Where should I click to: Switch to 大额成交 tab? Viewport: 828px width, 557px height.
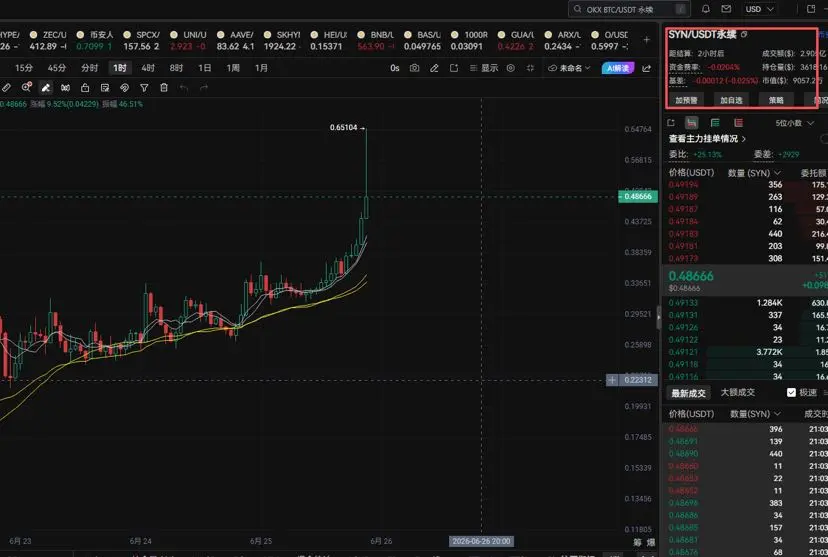tap(738, 392)
